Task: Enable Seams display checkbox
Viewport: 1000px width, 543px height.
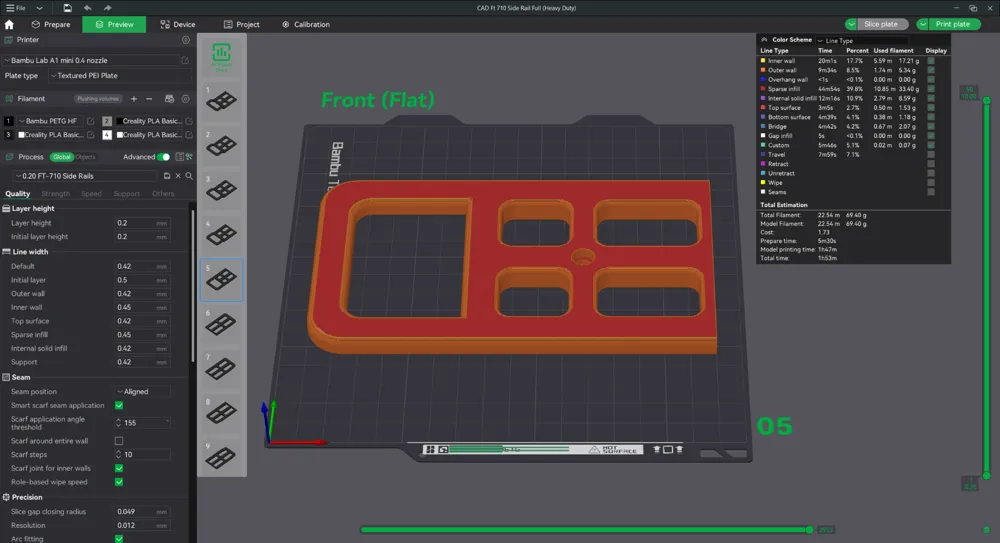Action: coord(931,192)
